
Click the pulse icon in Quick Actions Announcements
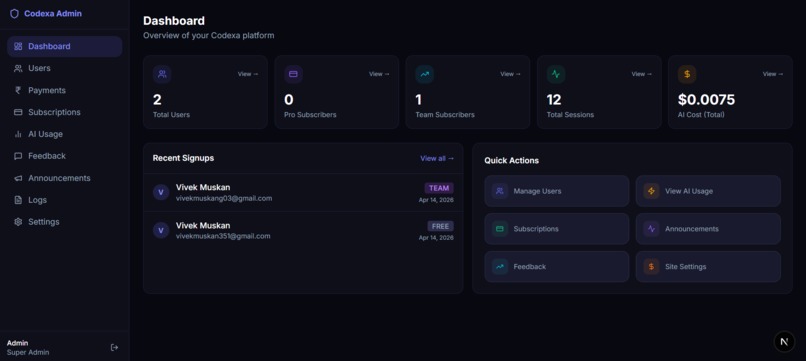pyautogui.click(x=651, y=229)
